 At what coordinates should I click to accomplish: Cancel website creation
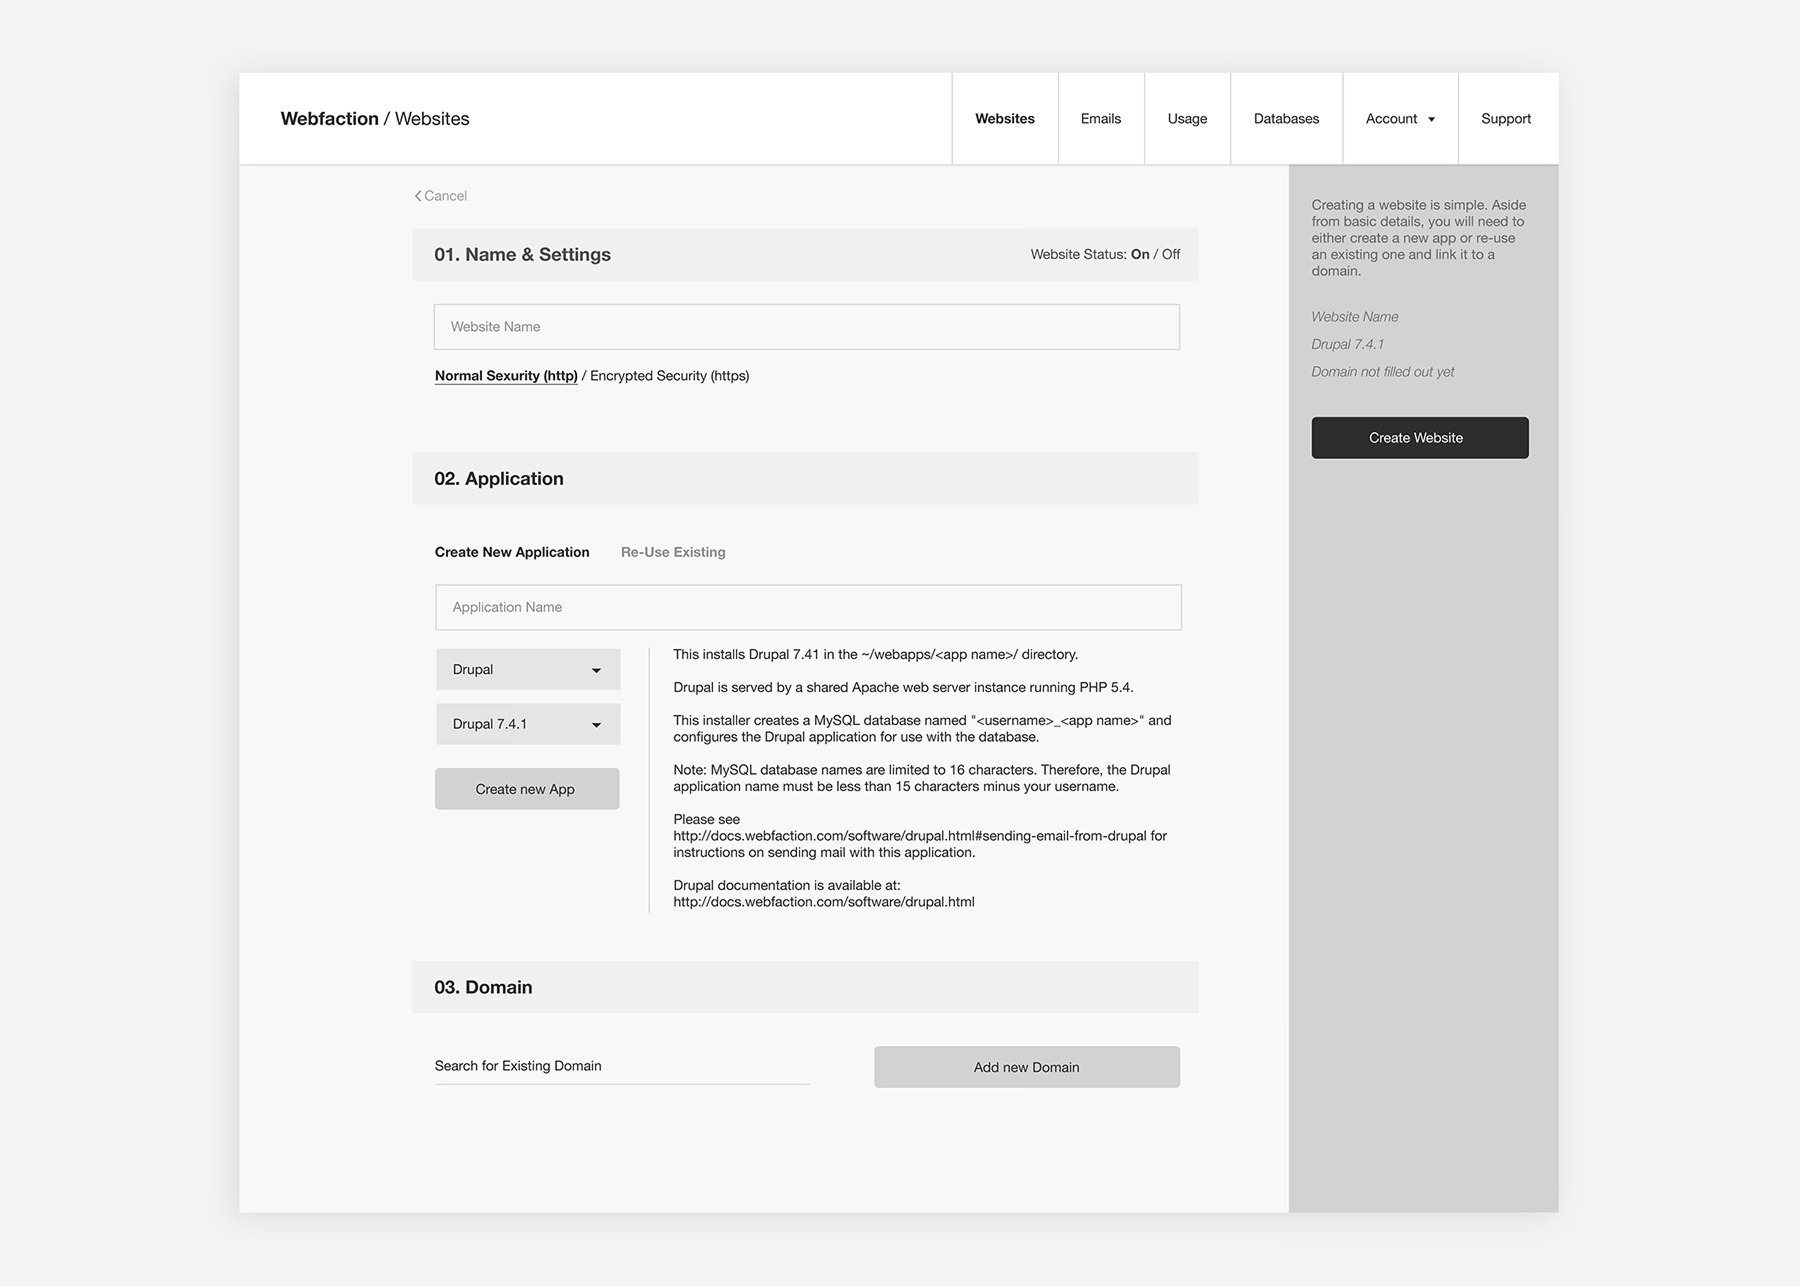(x=441, y=196)
